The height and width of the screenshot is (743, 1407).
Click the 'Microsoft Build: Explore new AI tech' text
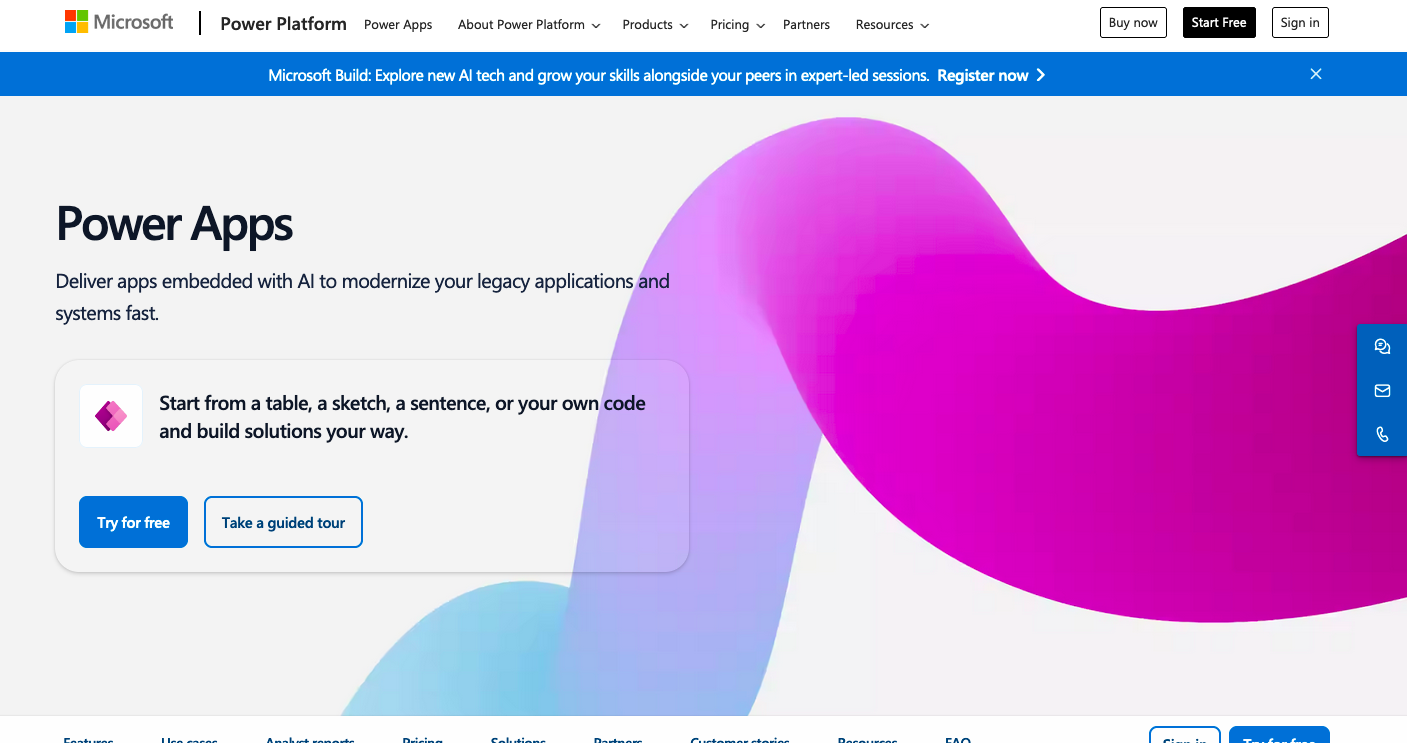pyautogui.click(x=599, y=75)
